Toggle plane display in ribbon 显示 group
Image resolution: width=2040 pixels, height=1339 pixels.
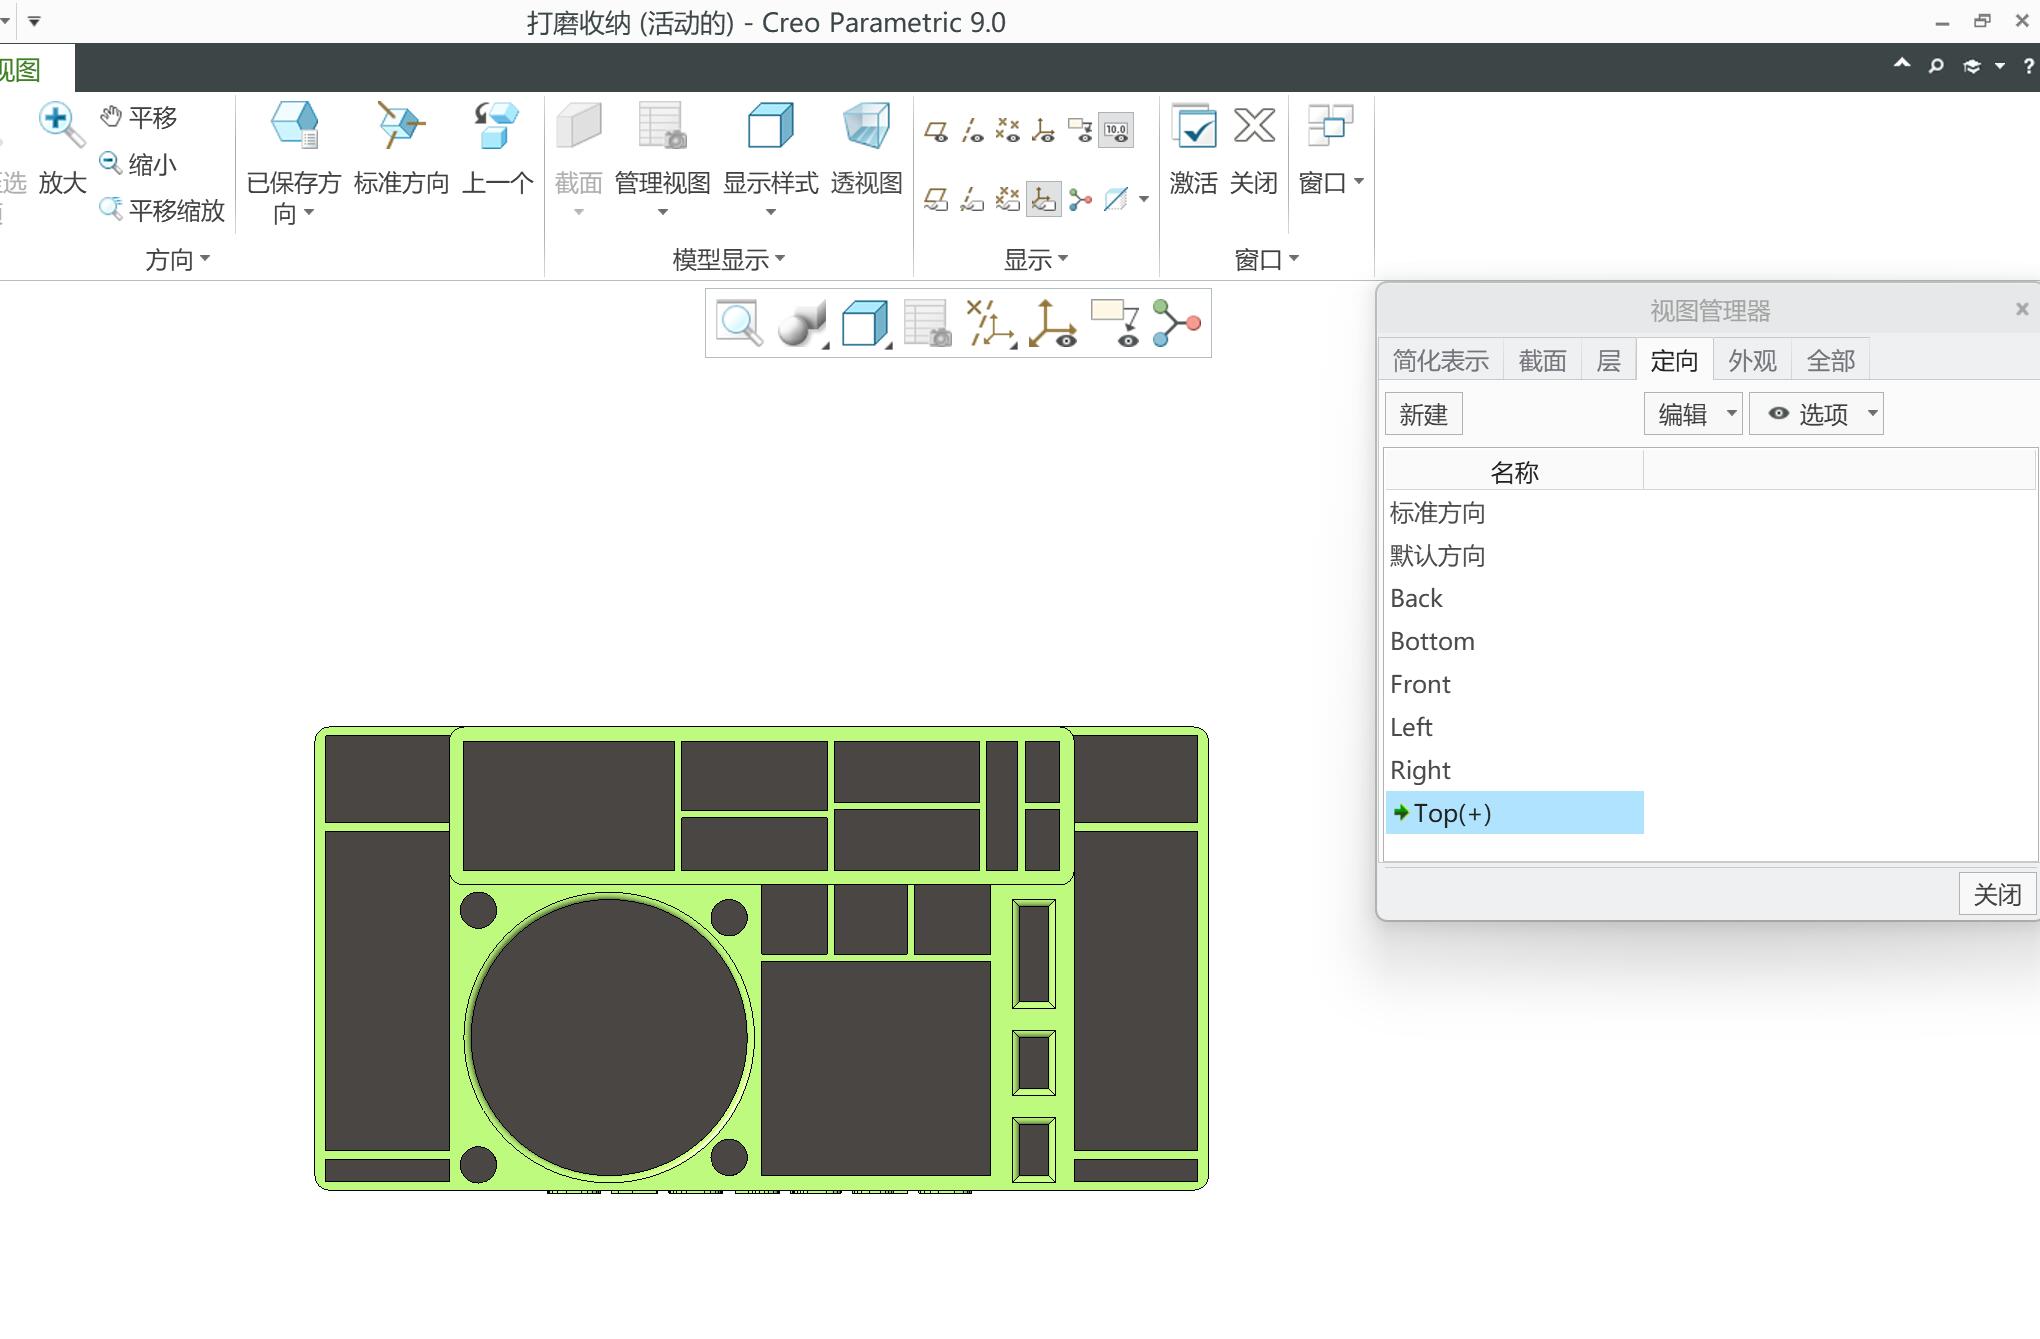(x=936, y=131)
